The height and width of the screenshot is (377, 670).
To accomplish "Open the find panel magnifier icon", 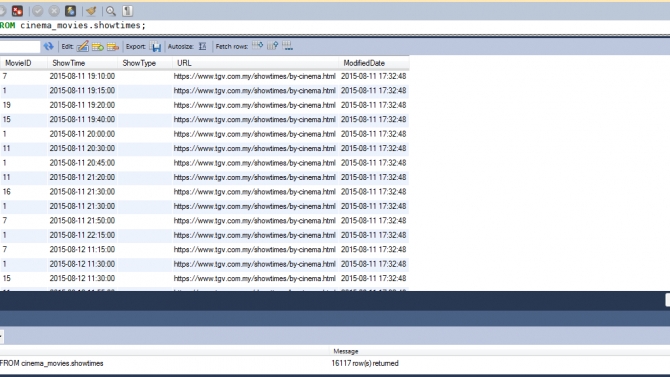I will point(111,11).
